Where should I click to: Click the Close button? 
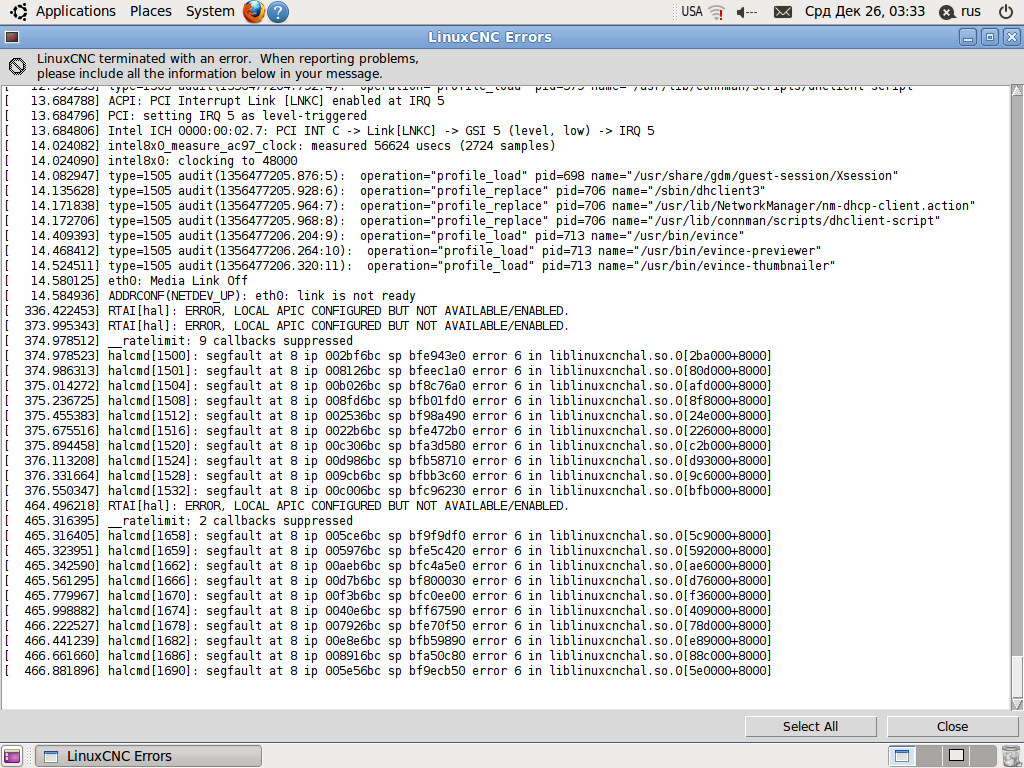[x=952, y=726]
